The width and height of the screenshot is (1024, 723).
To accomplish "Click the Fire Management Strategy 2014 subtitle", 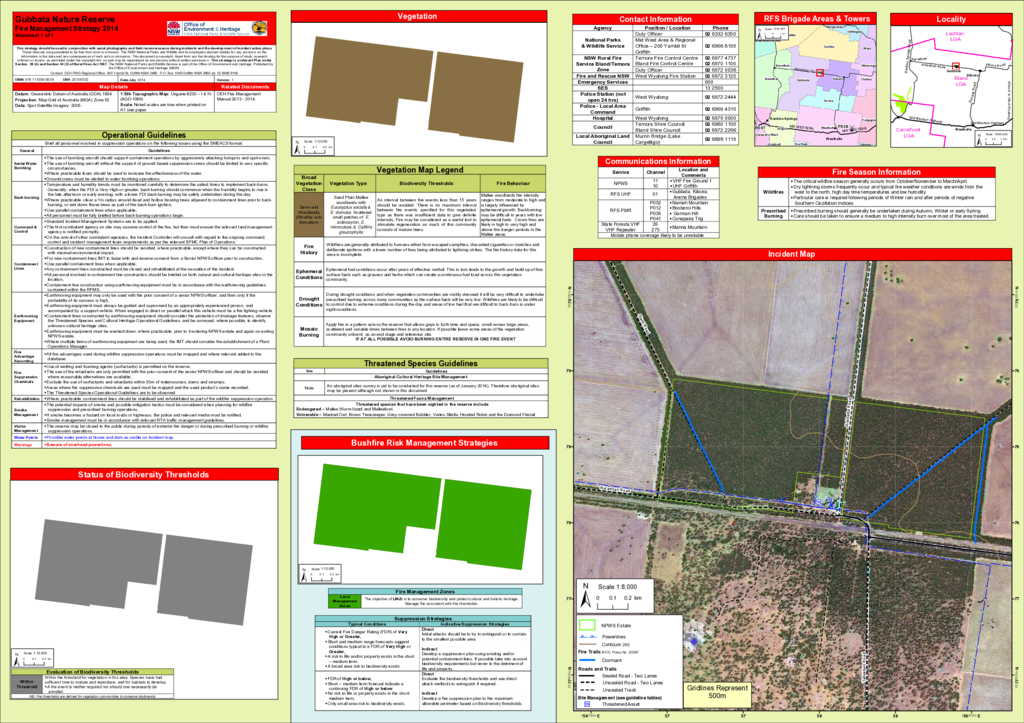I will click(x=67, y=29).
